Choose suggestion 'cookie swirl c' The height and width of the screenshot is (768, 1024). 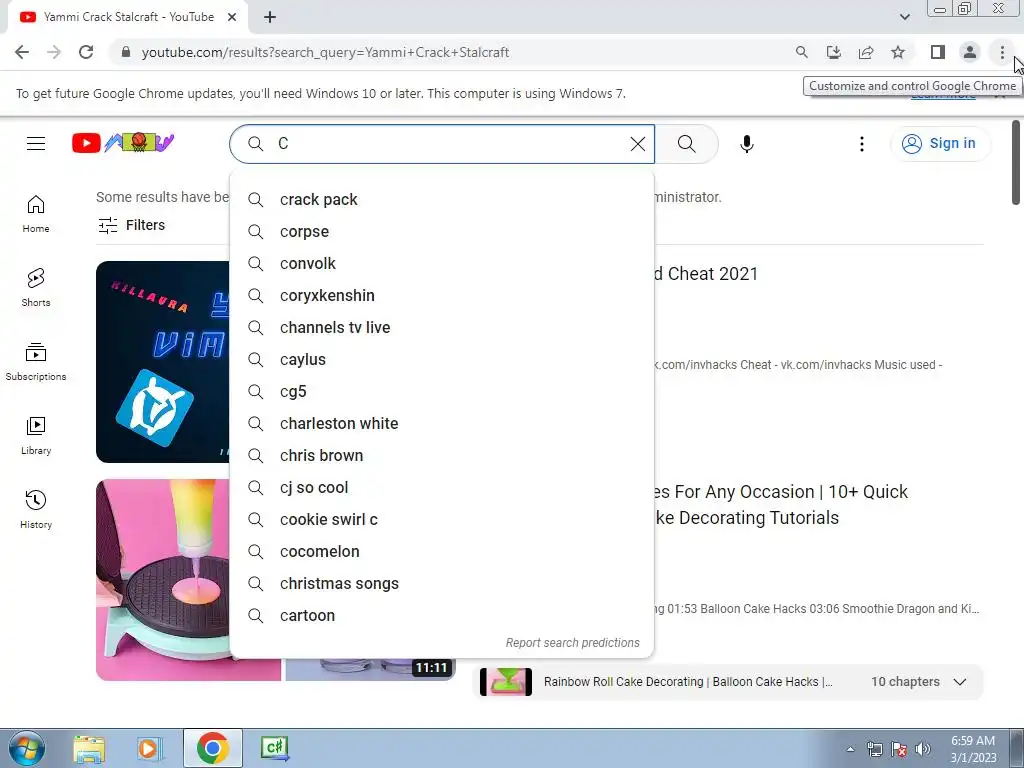[441, 519]
